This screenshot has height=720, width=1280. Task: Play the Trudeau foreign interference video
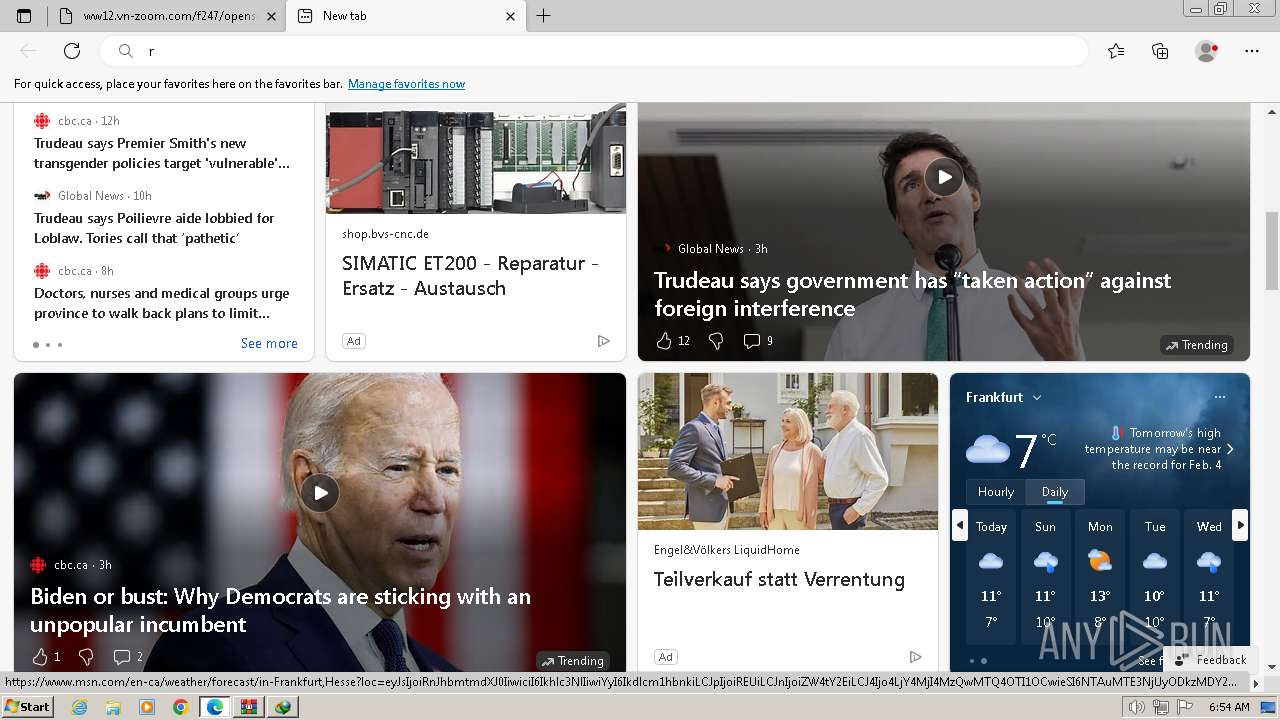pos(944,177)
